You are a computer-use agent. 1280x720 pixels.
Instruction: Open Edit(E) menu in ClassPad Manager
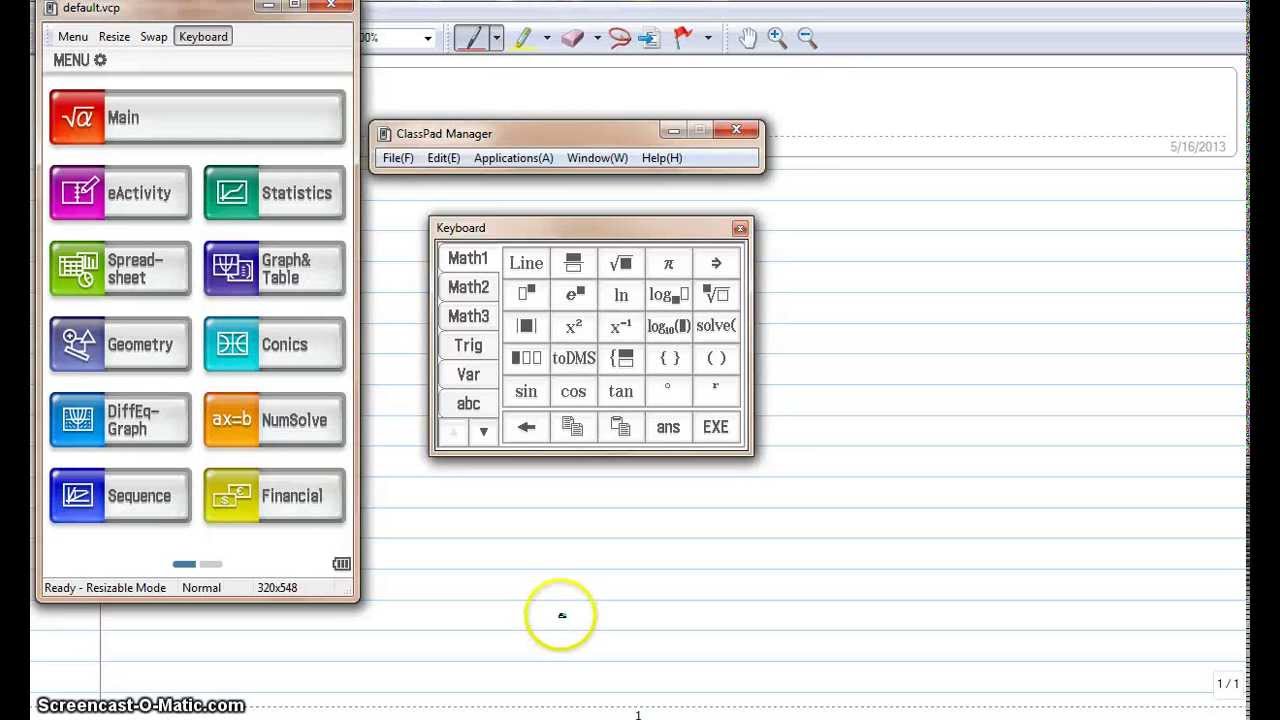click(444, 158)
